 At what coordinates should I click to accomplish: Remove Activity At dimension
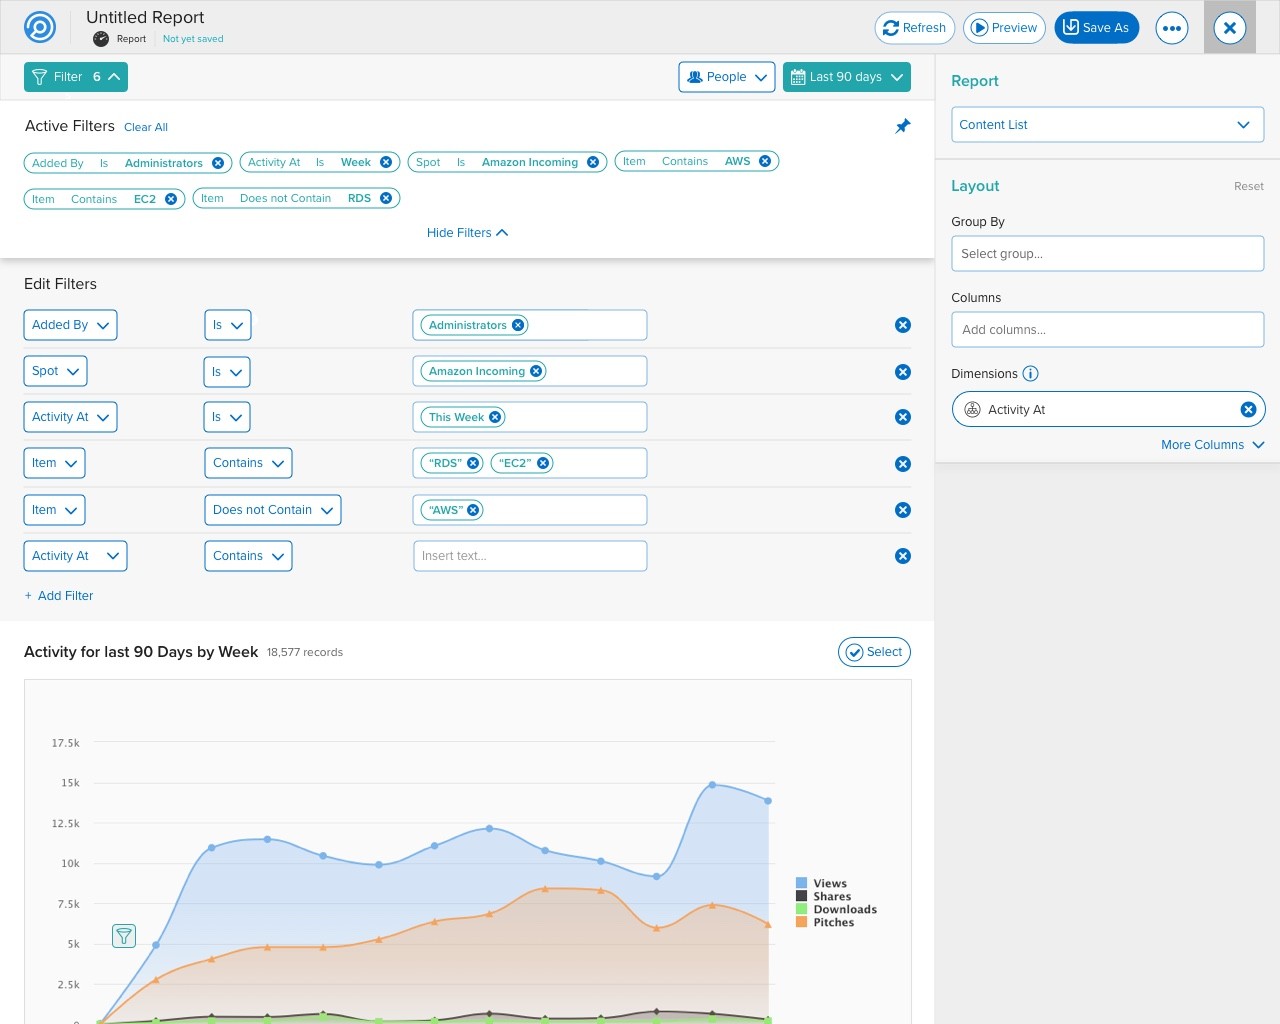click(x=1248, y=409)
